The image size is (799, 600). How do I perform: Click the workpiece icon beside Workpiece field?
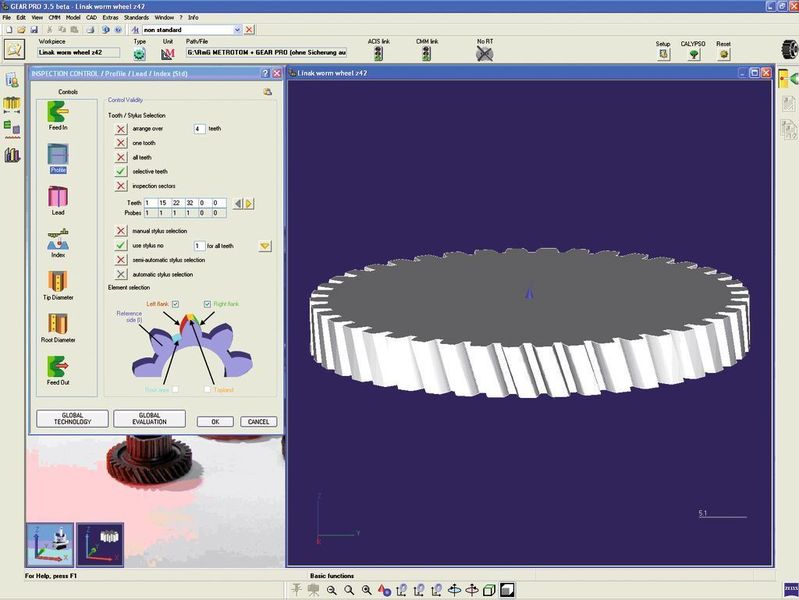tap(14, 49)
